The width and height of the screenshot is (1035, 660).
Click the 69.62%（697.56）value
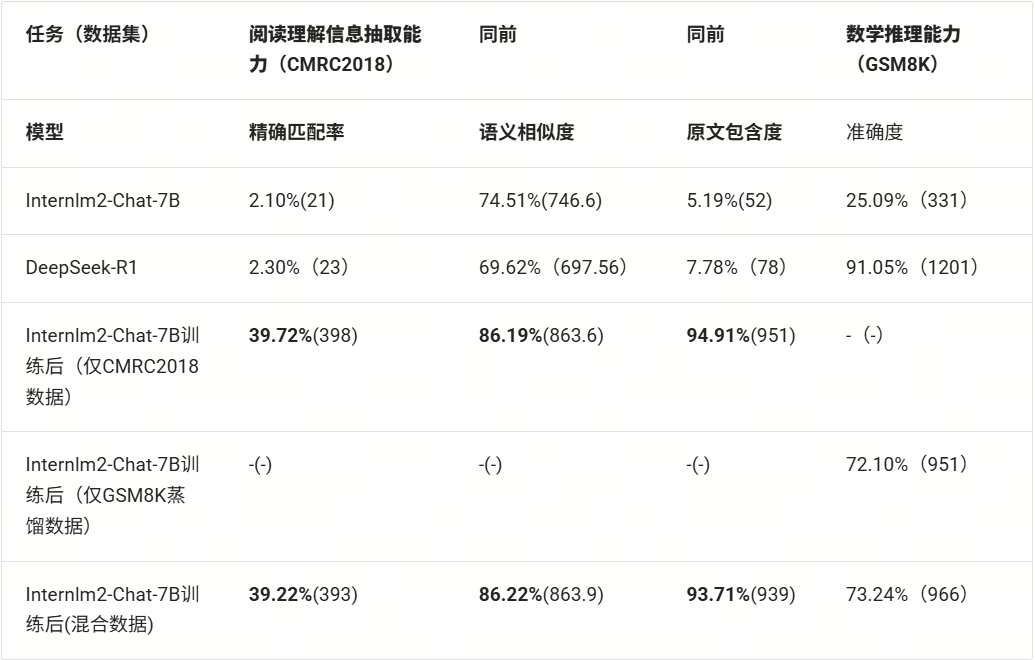553,267
